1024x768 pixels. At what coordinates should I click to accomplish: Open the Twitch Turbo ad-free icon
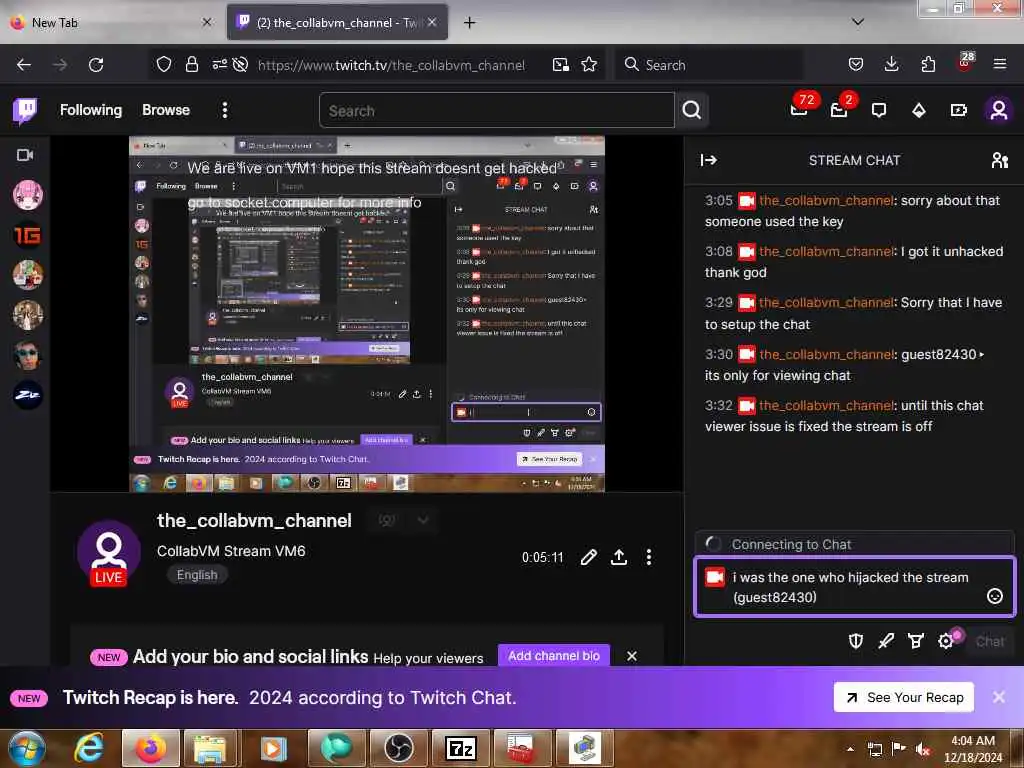(959, 110)
